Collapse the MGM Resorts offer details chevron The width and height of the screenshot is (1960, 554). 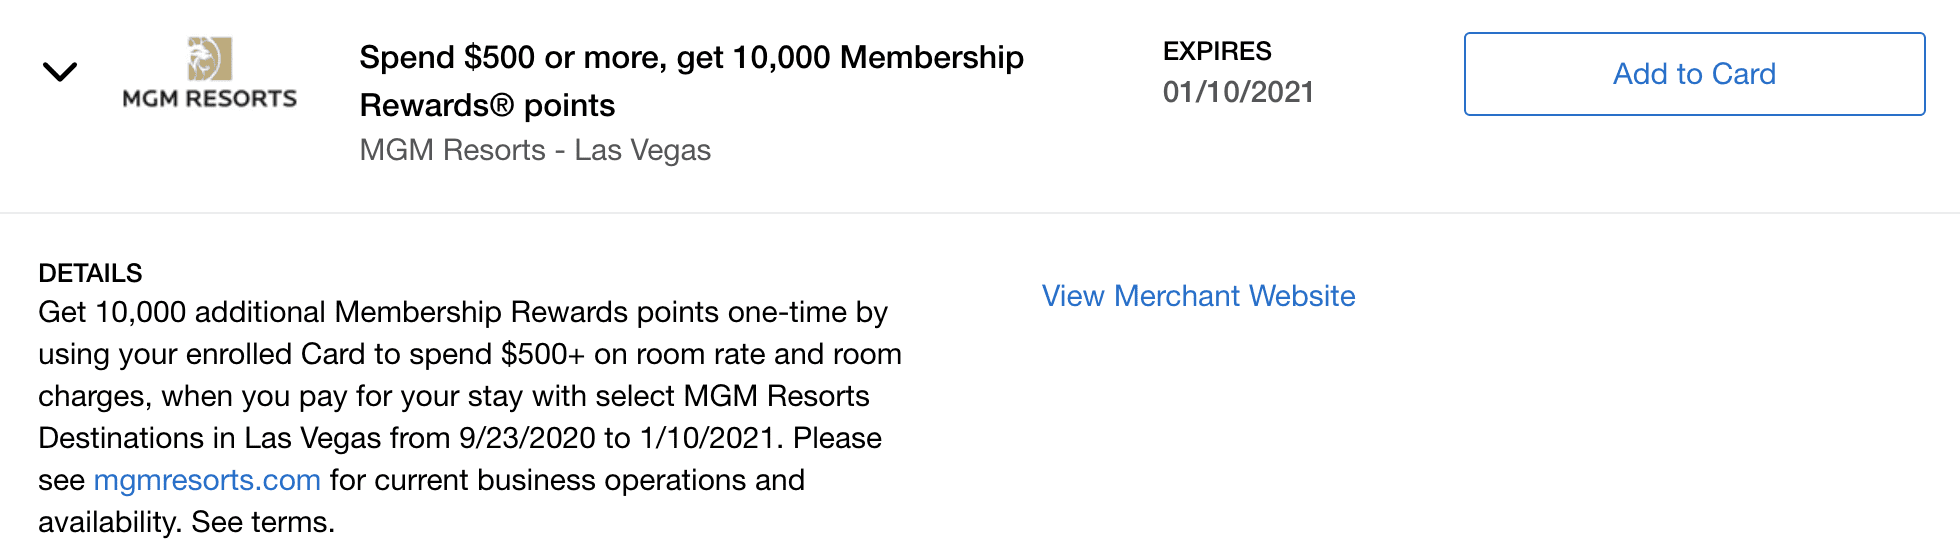click(60, 72)
